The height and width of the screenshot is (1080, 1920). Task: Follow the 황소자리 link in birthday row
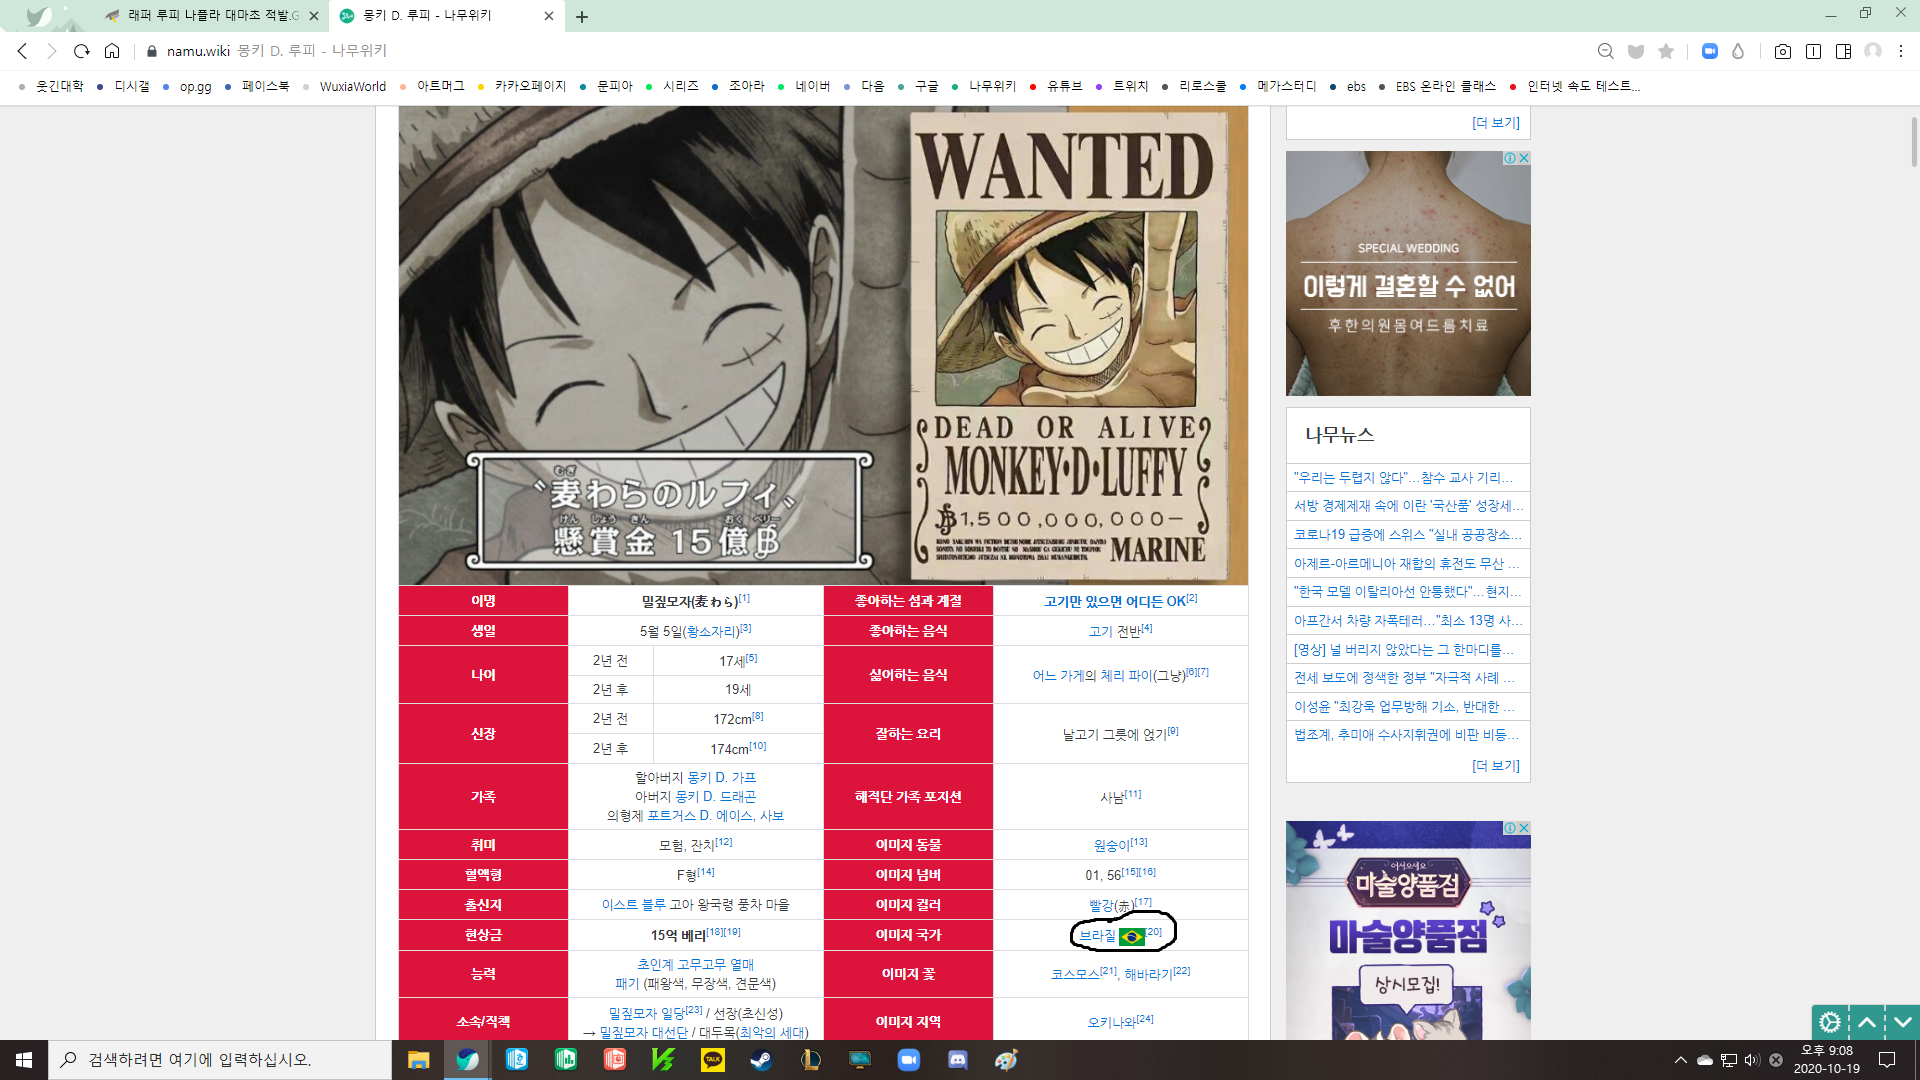(711, 632)
